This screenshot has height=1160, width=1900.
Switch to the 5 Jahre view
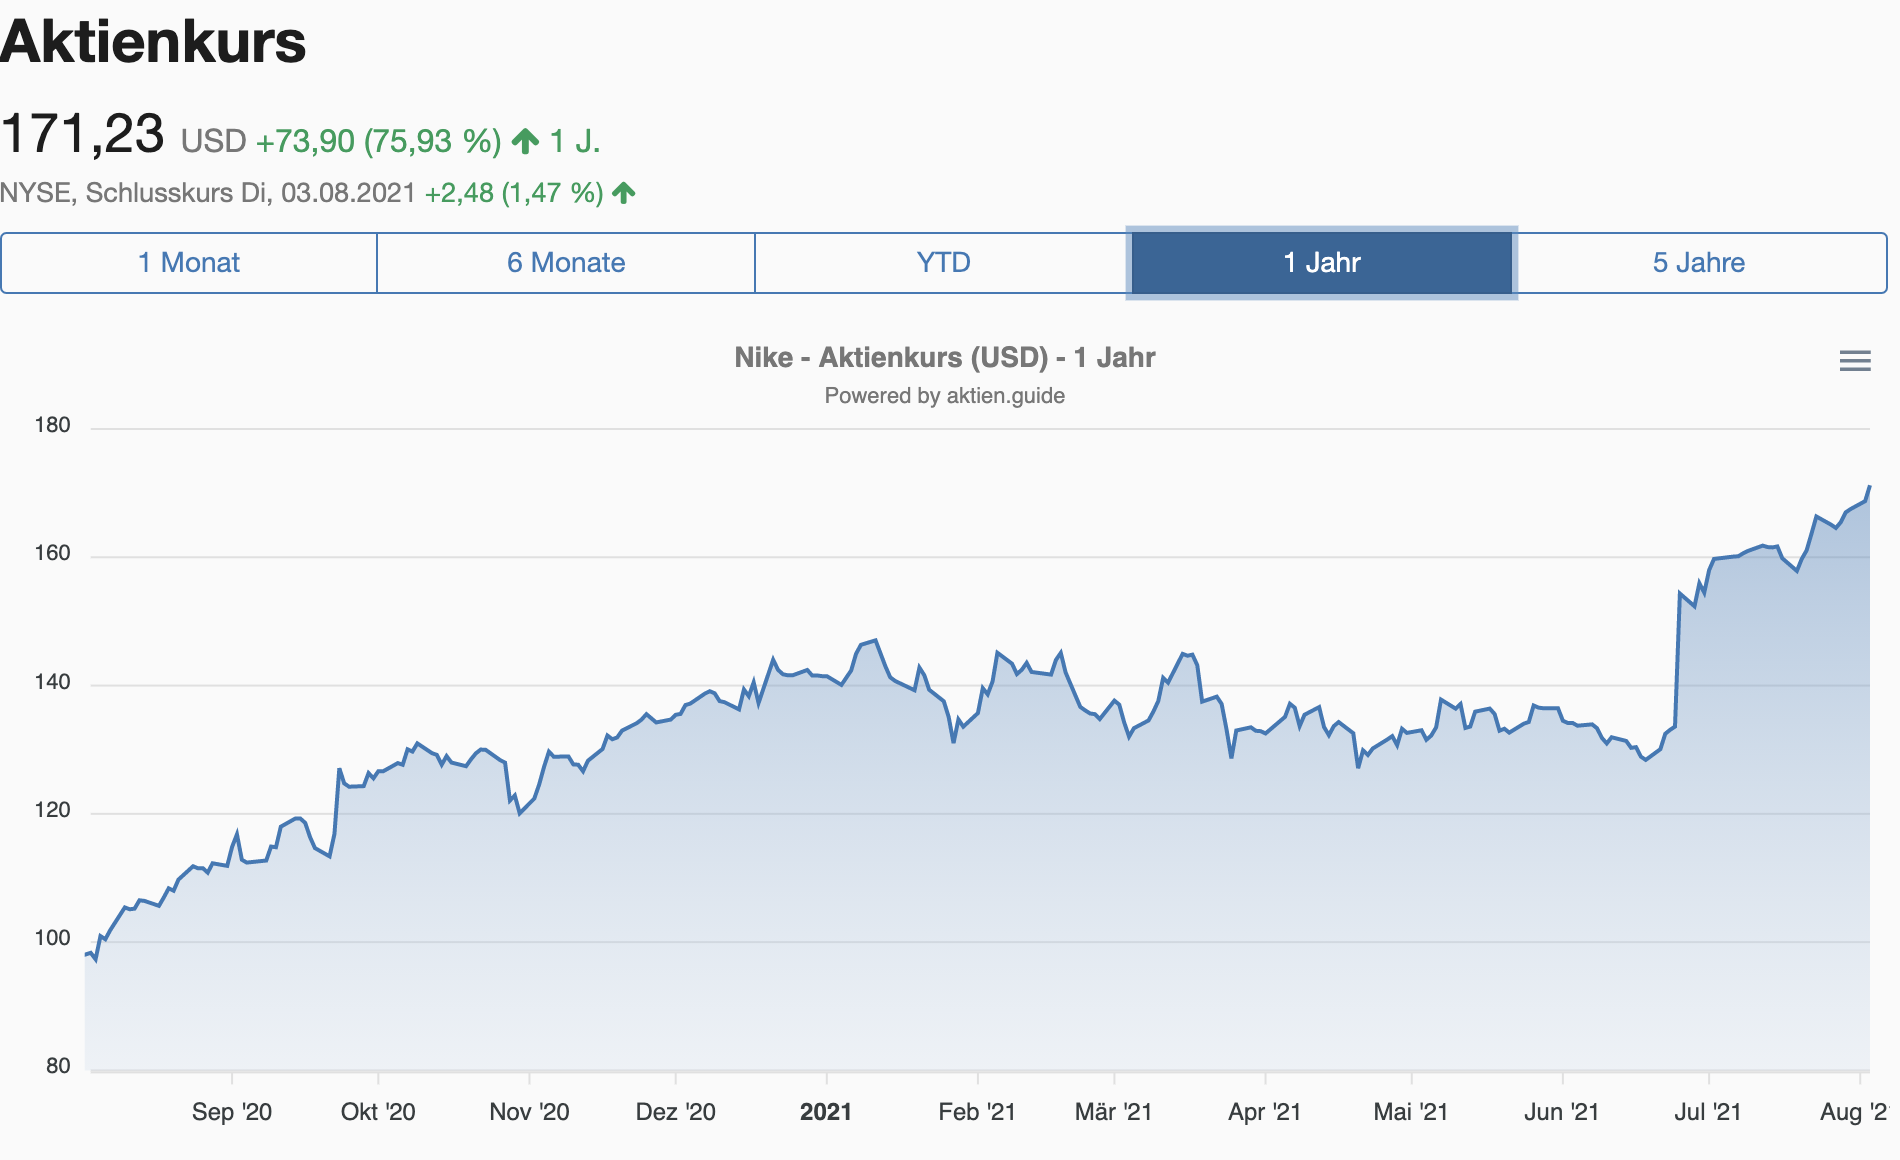(x=1699, y=263)
